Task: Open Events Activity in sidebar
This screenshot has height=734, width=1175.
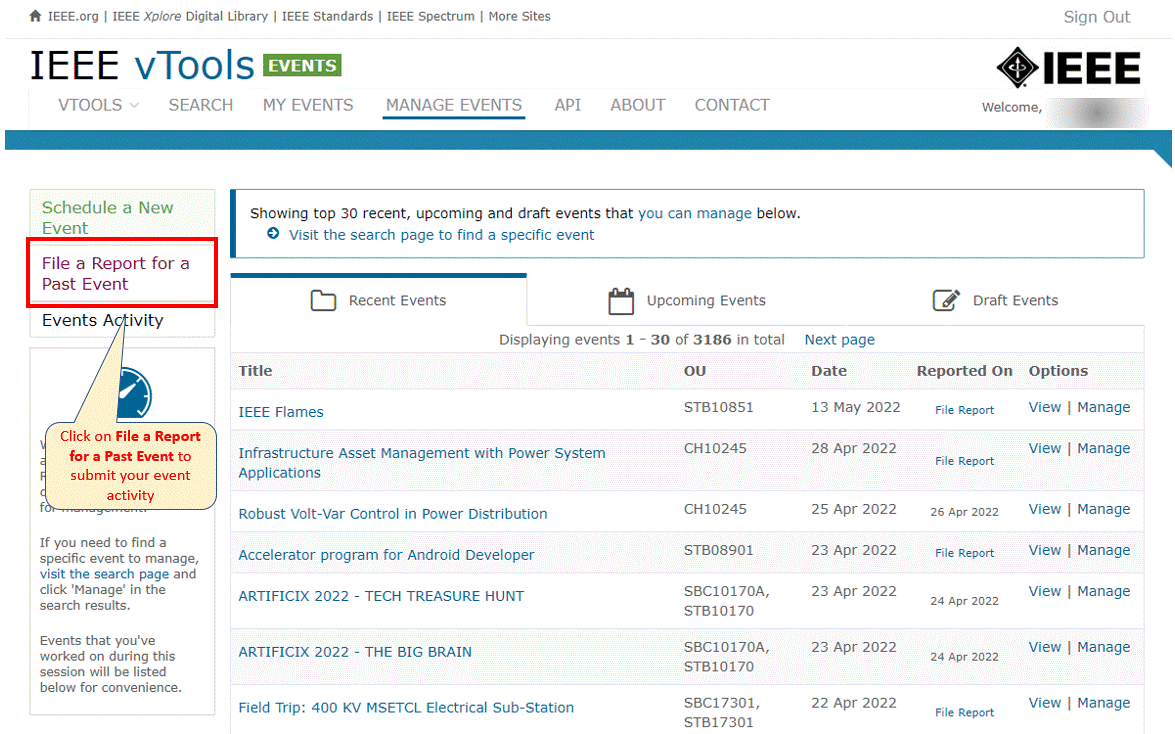Action: pyautogui.click(x=103, y=320)
